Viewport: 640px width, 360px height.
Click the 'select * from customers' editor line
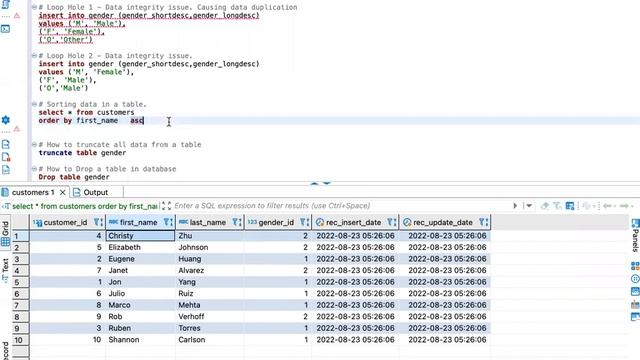[86, 112]
